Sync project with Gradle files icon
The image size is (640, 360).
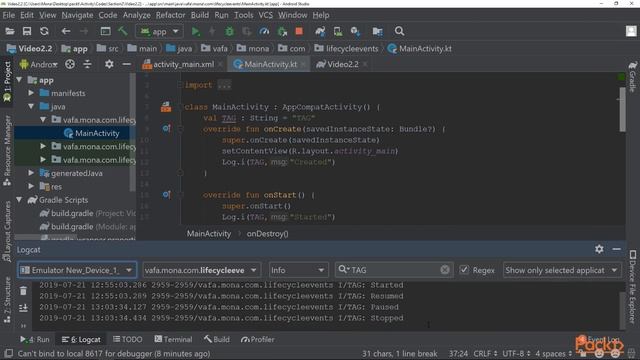tap(320, 31)
